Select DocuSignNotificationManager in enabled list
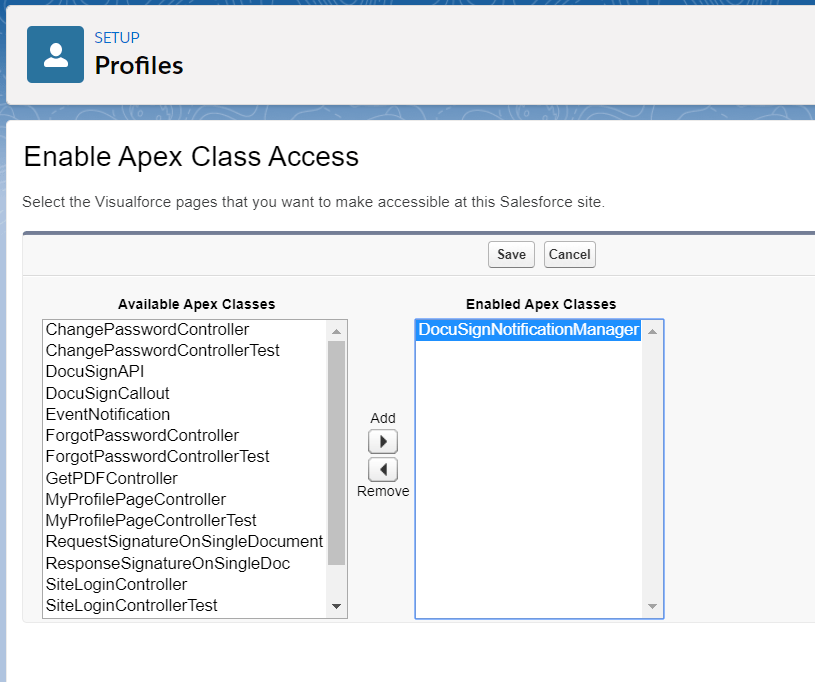This screenshot has width=815, height=682. pos(528,330)
